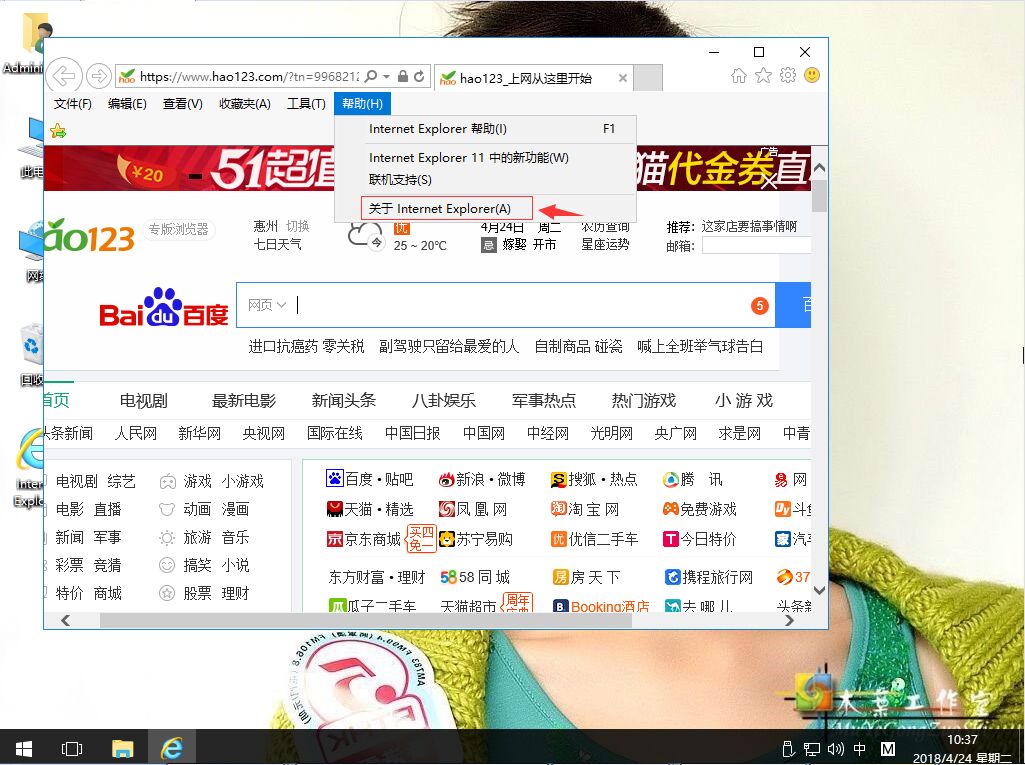Click the security lock icon in address bar
Screen dimensions: 1025x765
[403, 76]
